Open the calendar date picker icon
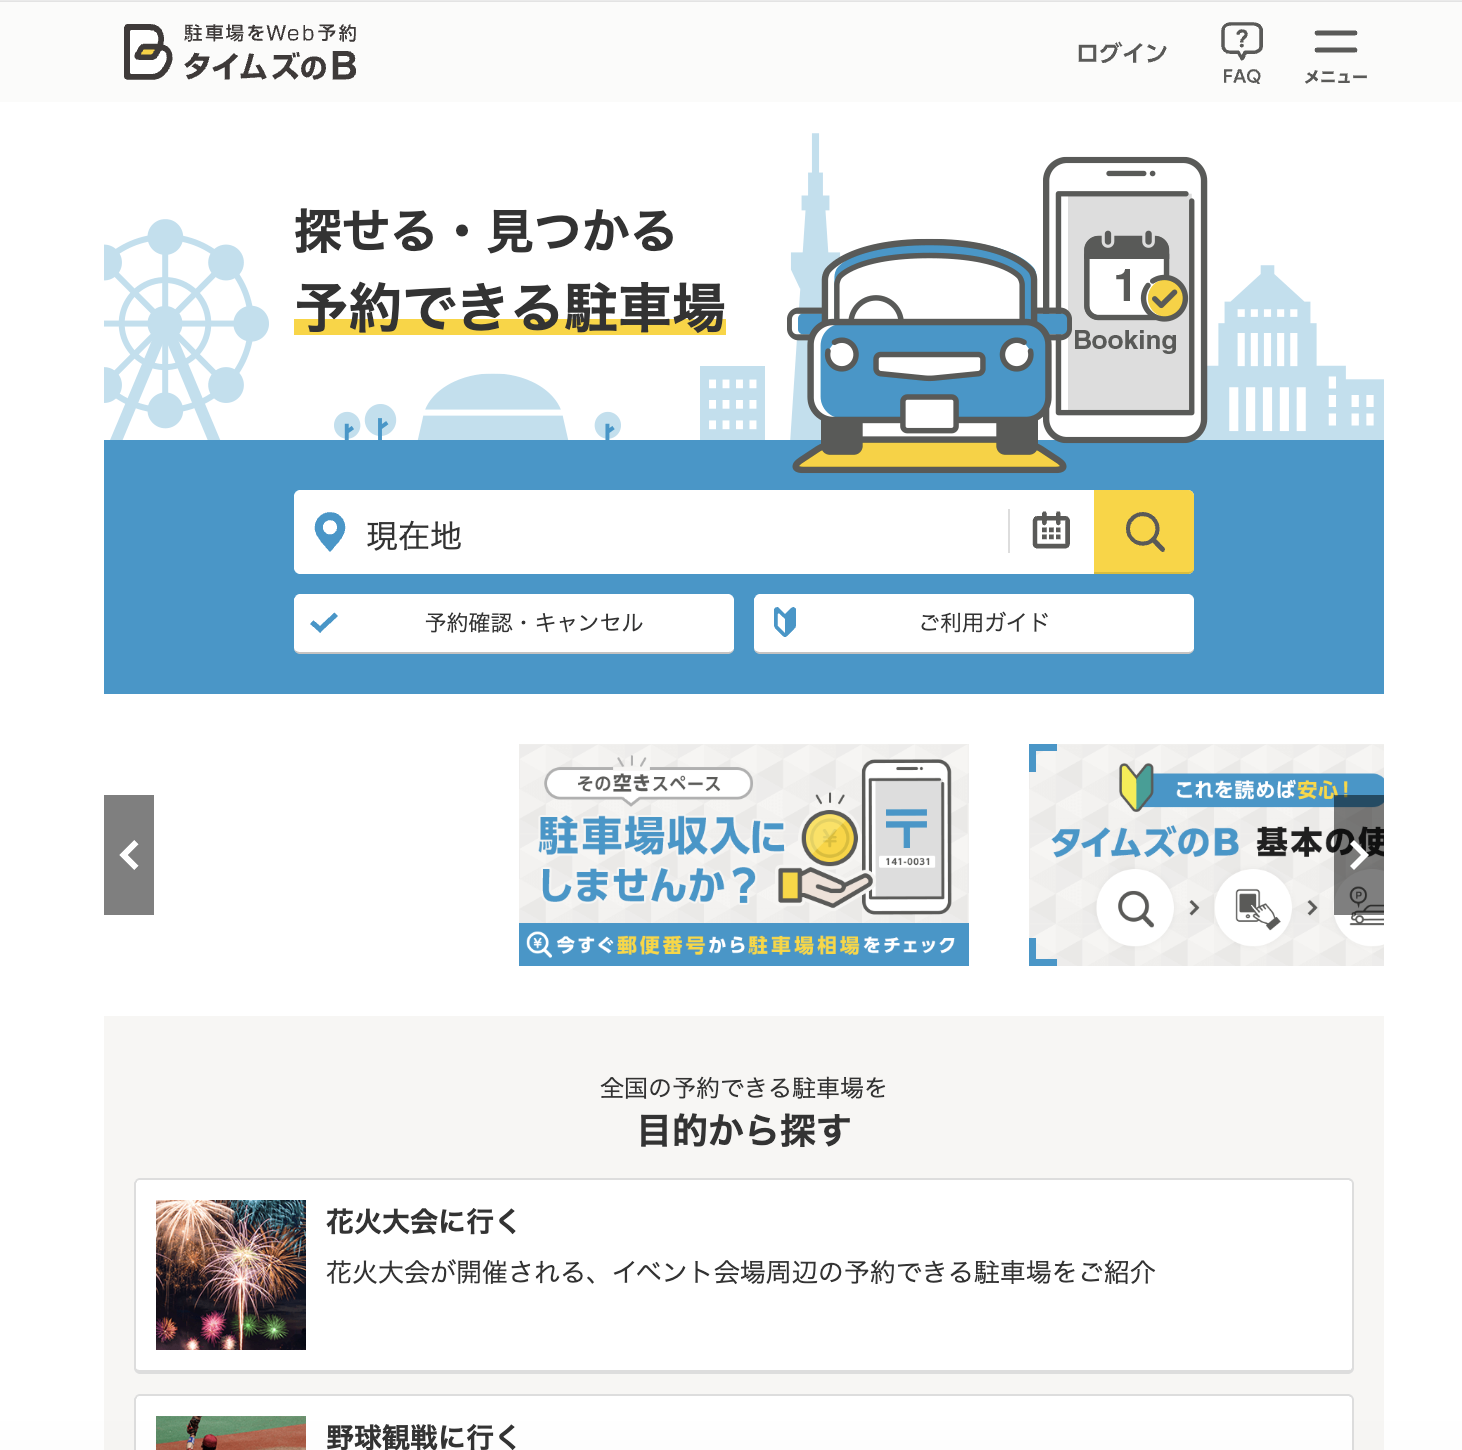The width and height of the screenshot is (1462, 1450). 1051,531
